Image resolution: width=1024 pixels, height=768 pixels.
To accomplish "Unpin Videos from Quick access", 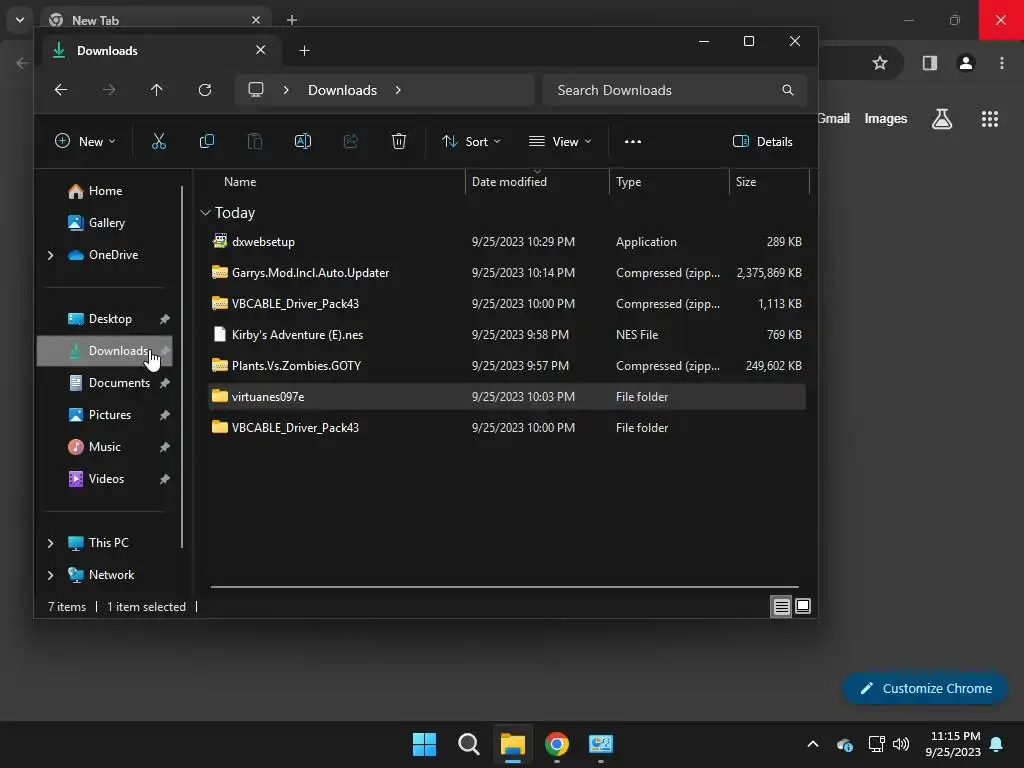I will tap(165, 479).
